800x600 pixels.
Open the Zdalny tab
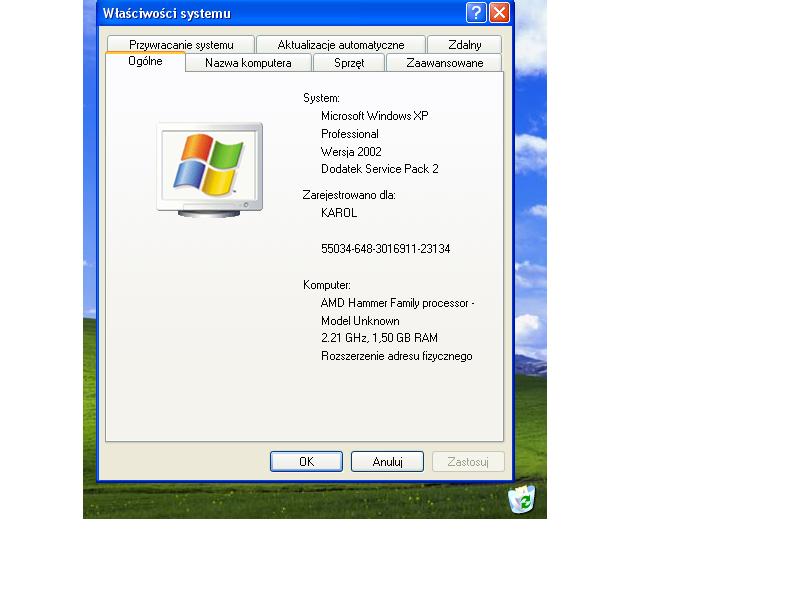tap(464, 44)
